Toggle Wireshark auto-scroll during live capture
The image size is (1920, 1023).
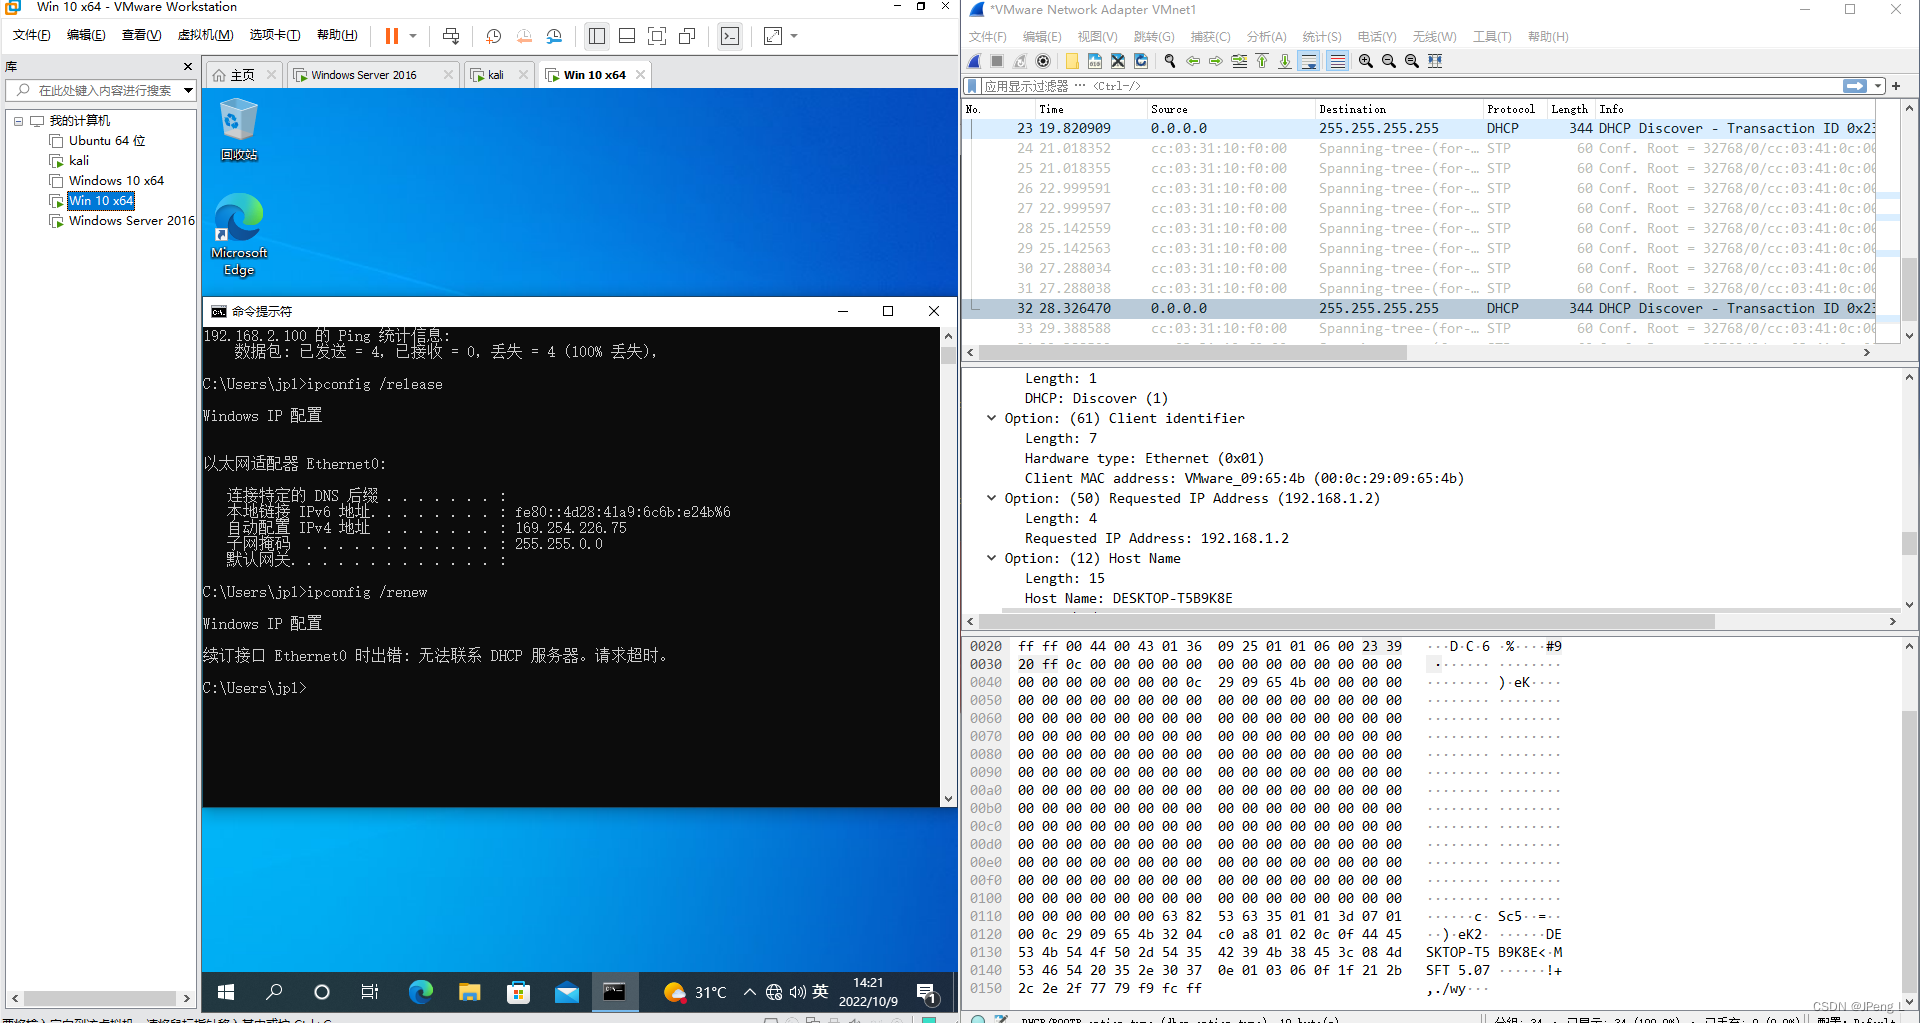[1309, 61]
